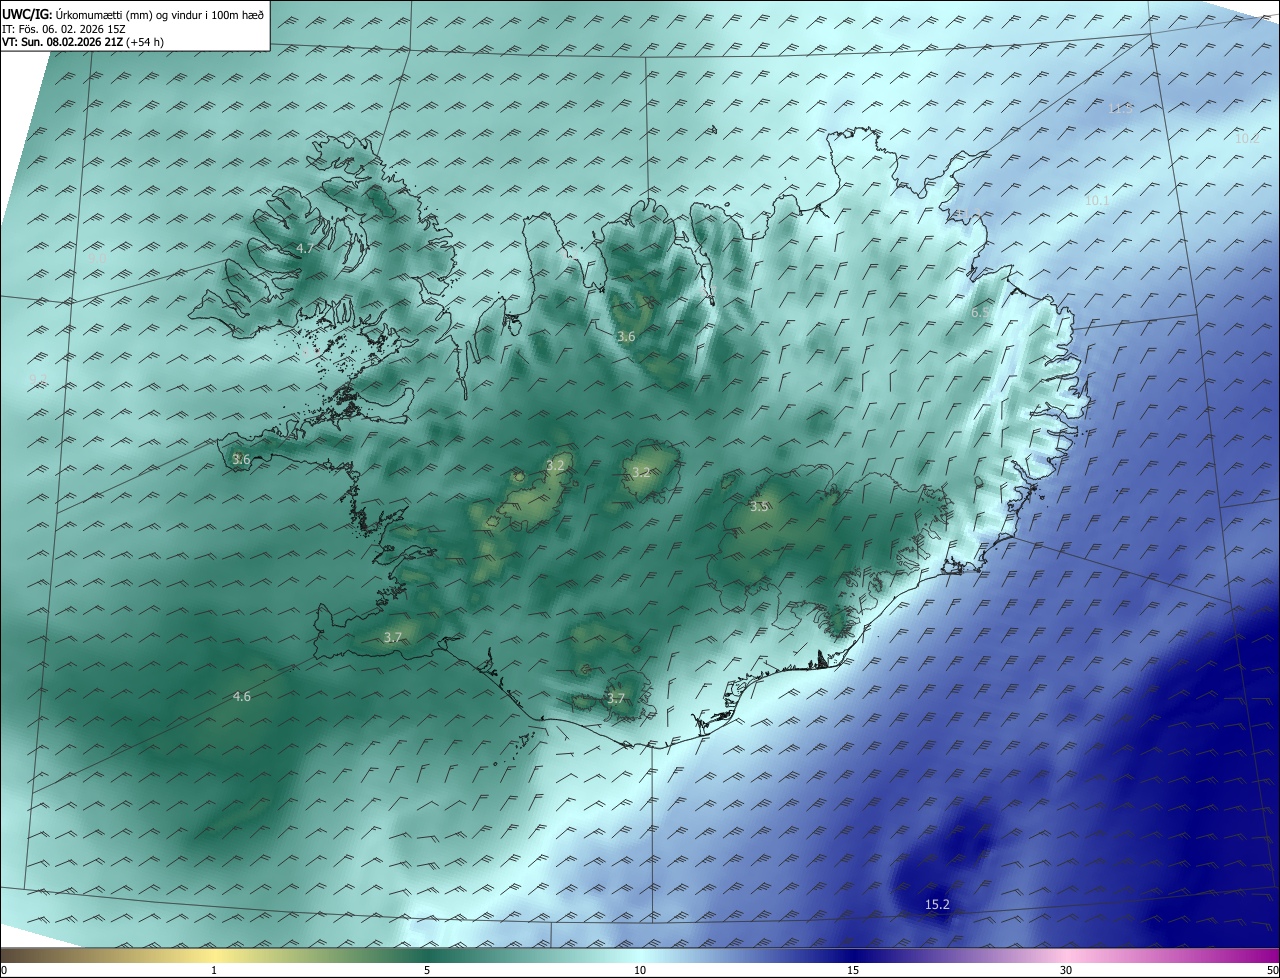This screenshot has width=1280, height=978.
Task: Click the 4.7 value over the Westfjords
Action: pos(306,248)
